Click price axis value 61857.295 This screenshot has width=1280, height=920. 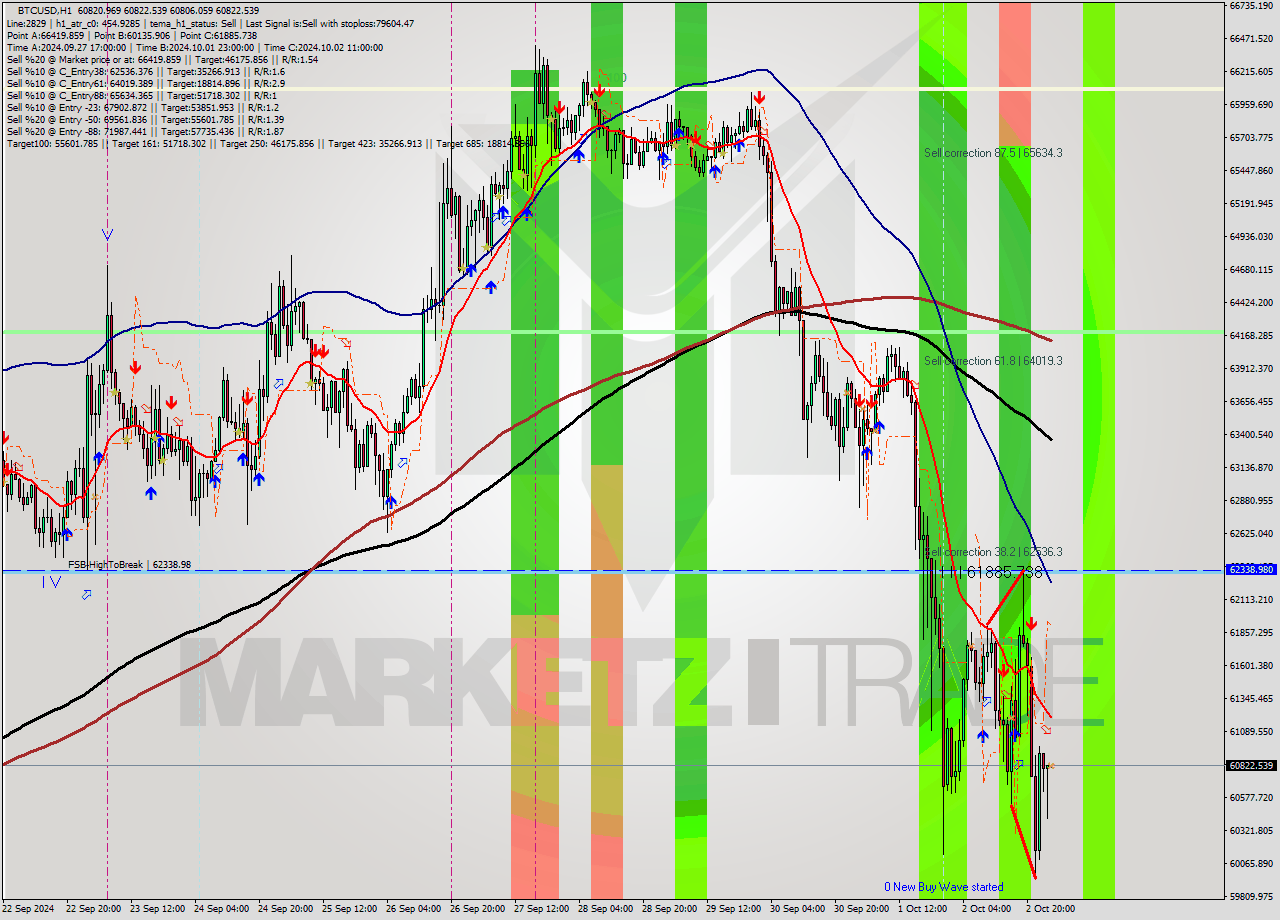coord(1250,633)
